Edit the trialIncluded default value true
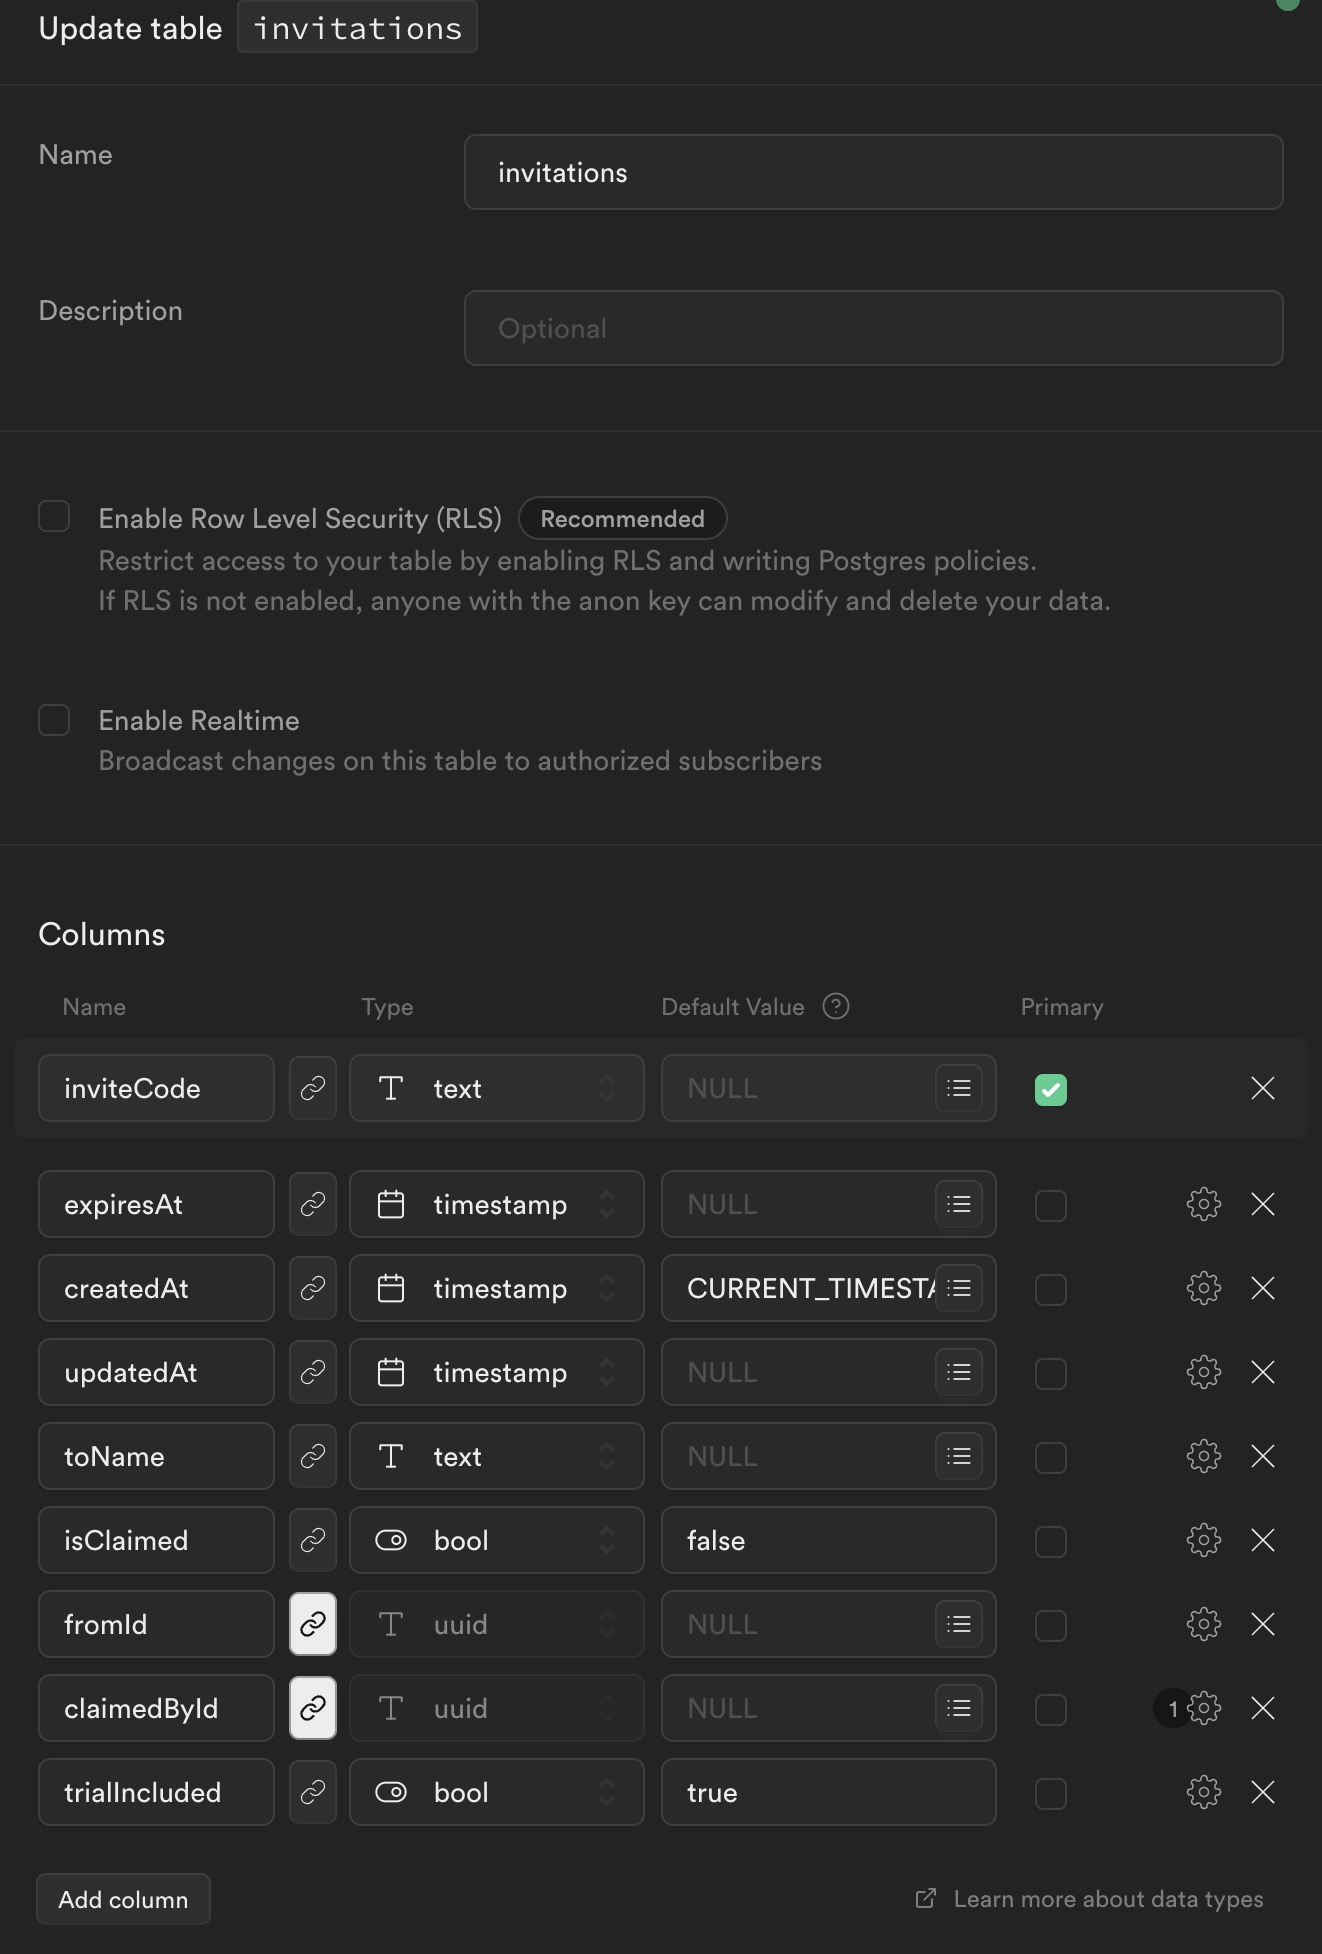The image size is (1322, 1954). click(828, 1792)
